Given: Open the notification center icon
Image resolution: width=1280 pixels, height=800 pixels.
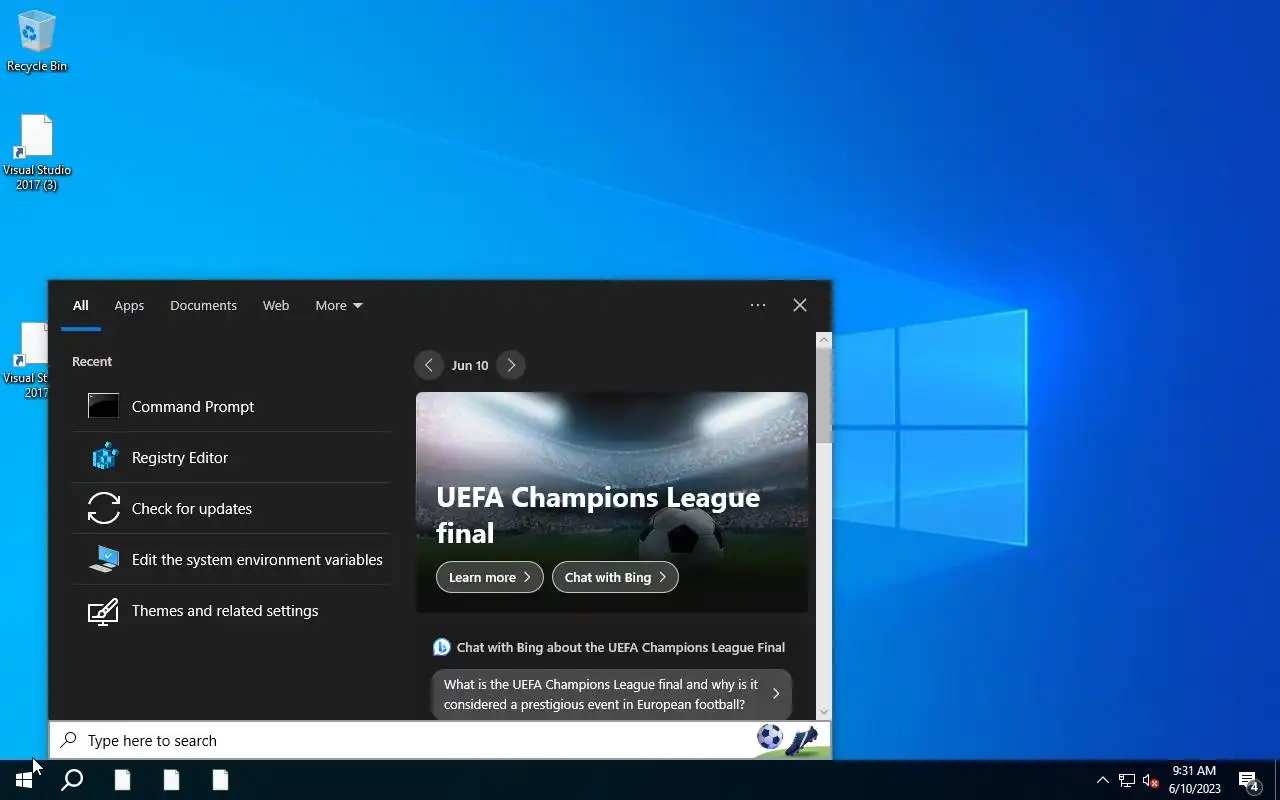Looking at the screenshot, I should (1248, 780).
